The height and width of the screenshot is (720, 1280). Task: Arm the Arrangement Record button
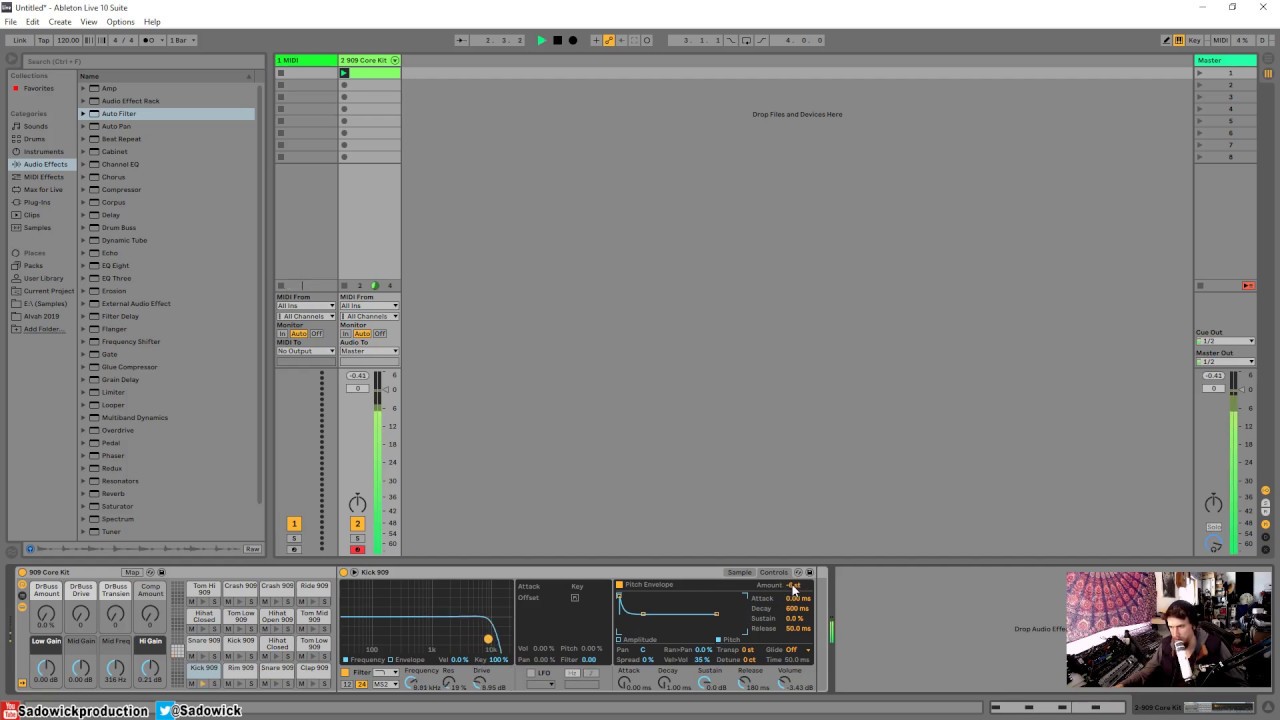[572, 40]
